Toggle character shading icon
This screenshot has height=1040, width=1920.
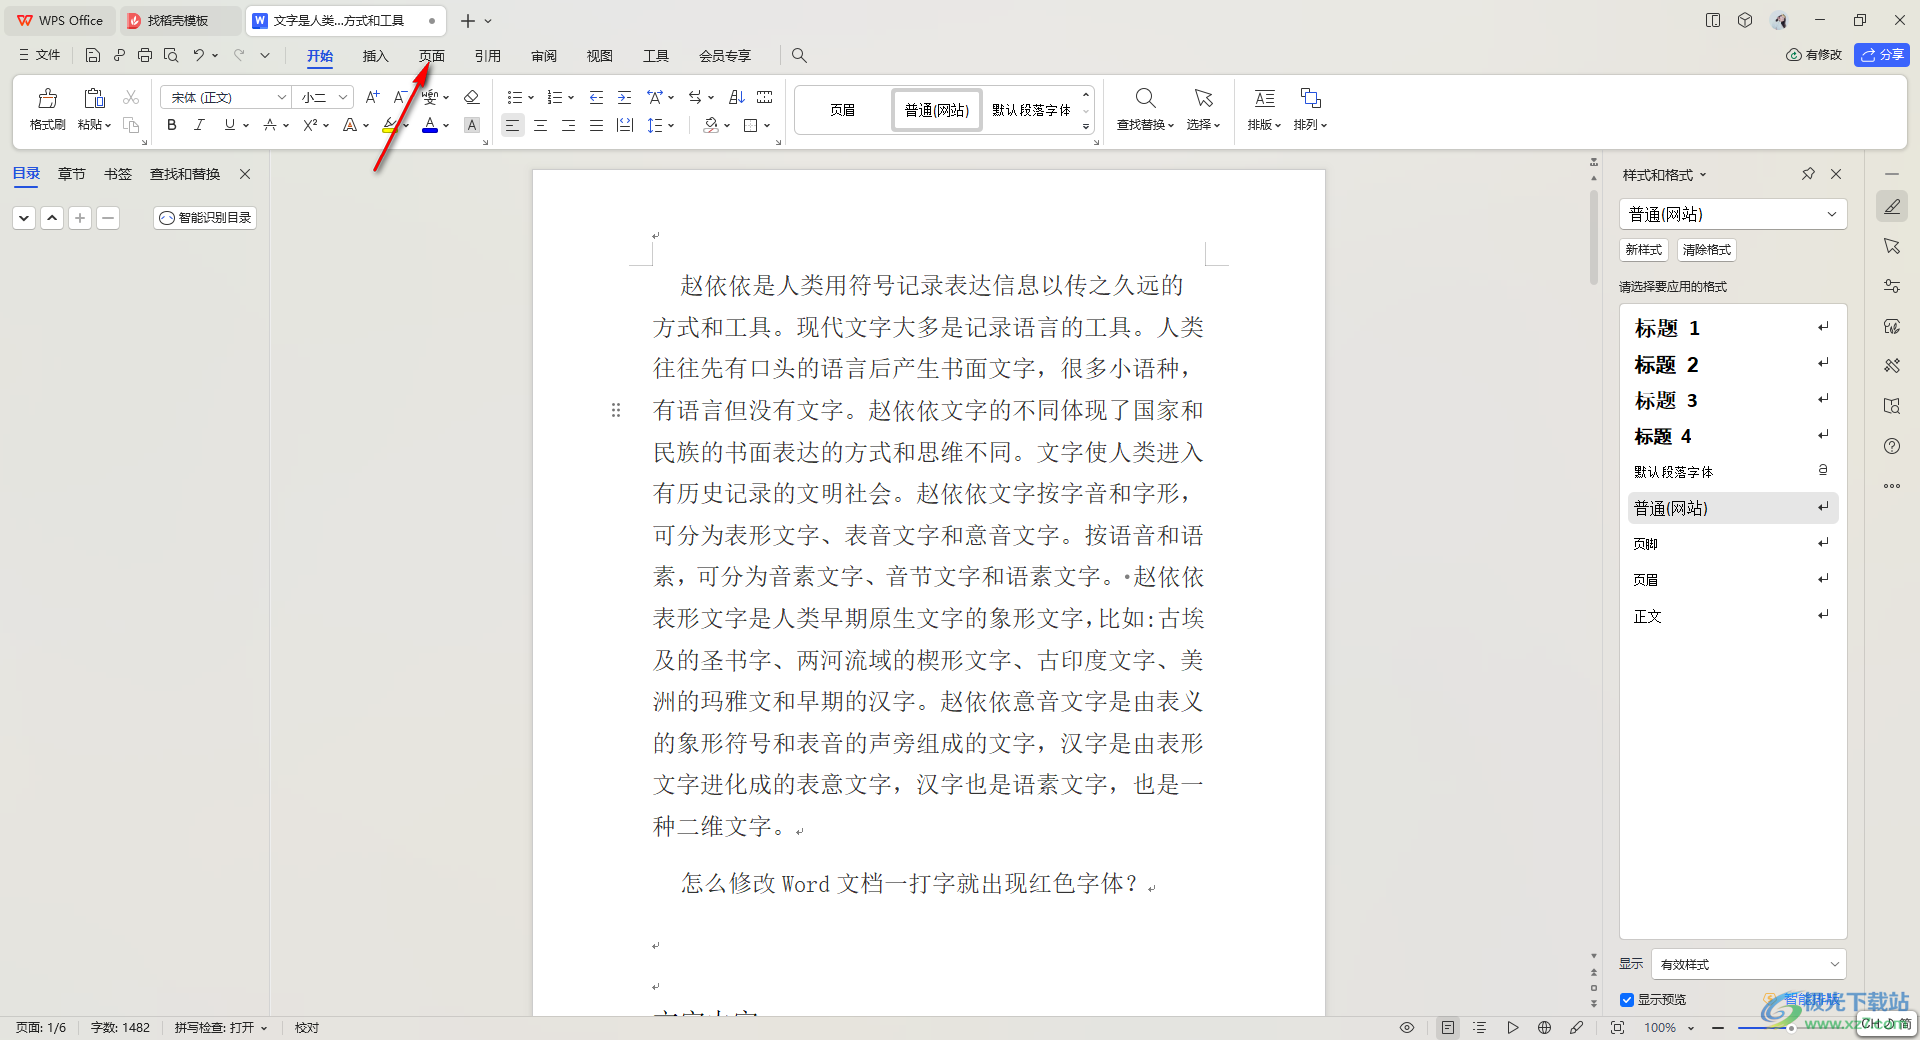pyautogui.click(x=472, y=125)
